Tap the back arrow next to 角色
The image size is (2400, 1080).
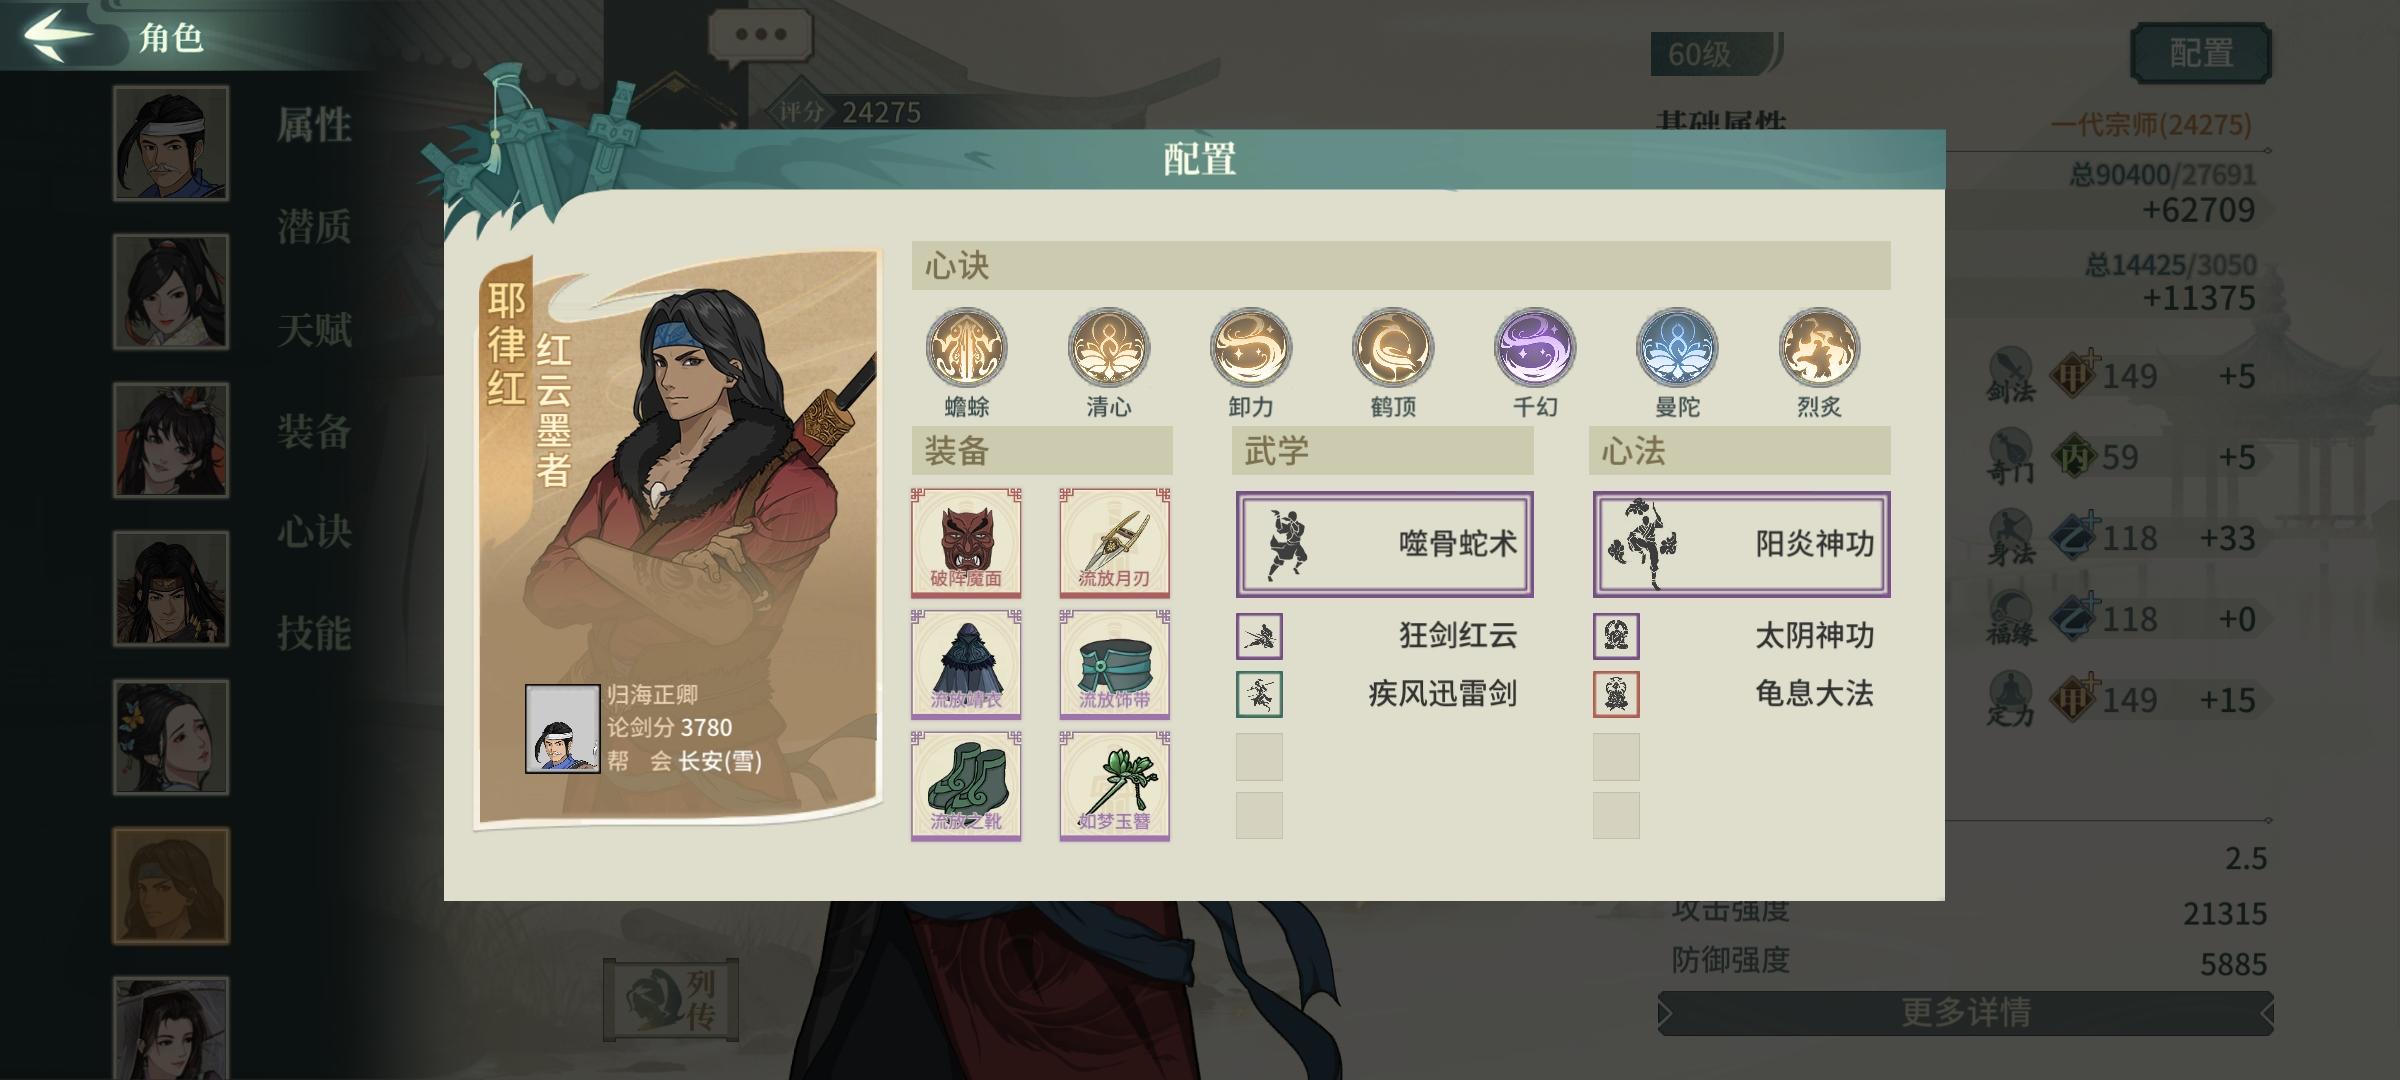click(58, 35)
